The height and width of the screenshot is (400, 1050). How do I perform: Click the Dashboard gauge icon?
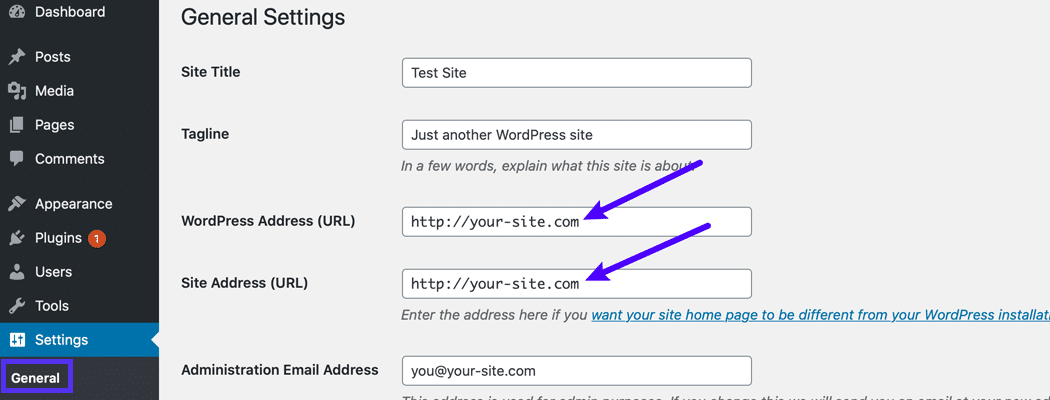16,12
